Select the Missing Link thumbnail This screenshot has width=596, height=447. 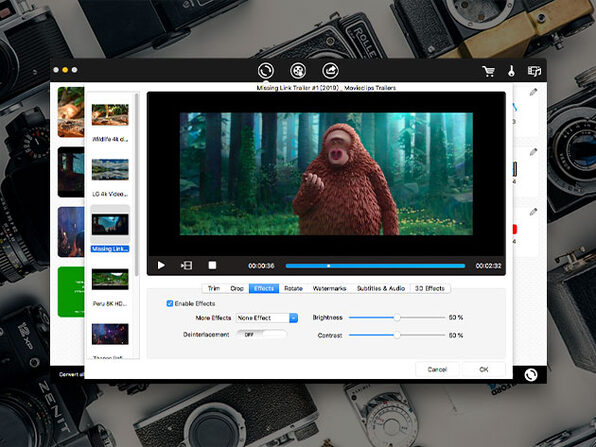(110, 224)
